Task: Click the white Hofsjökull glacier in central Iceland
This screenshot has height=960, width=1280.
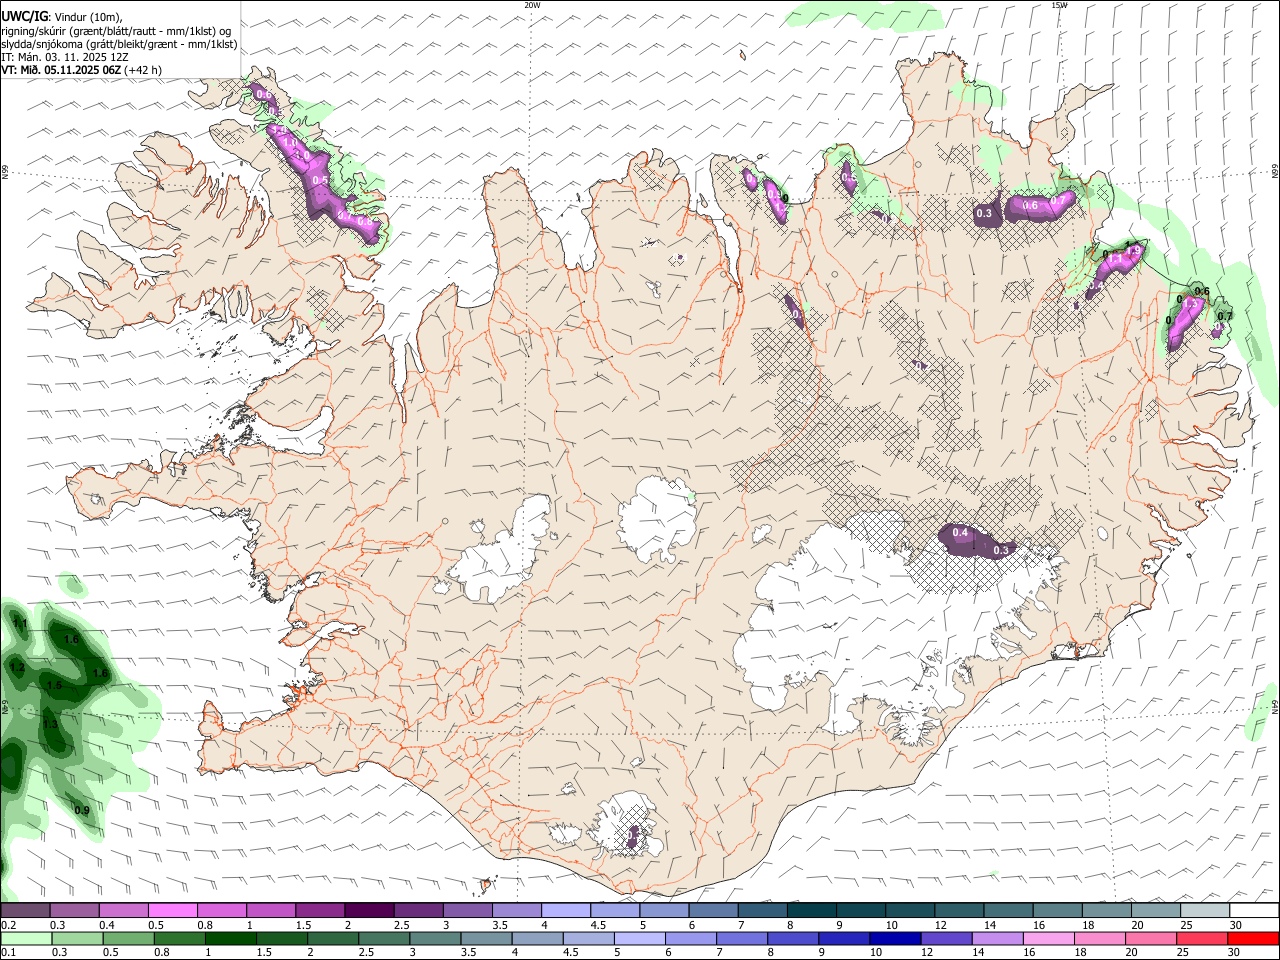Action: coord(657,520)
